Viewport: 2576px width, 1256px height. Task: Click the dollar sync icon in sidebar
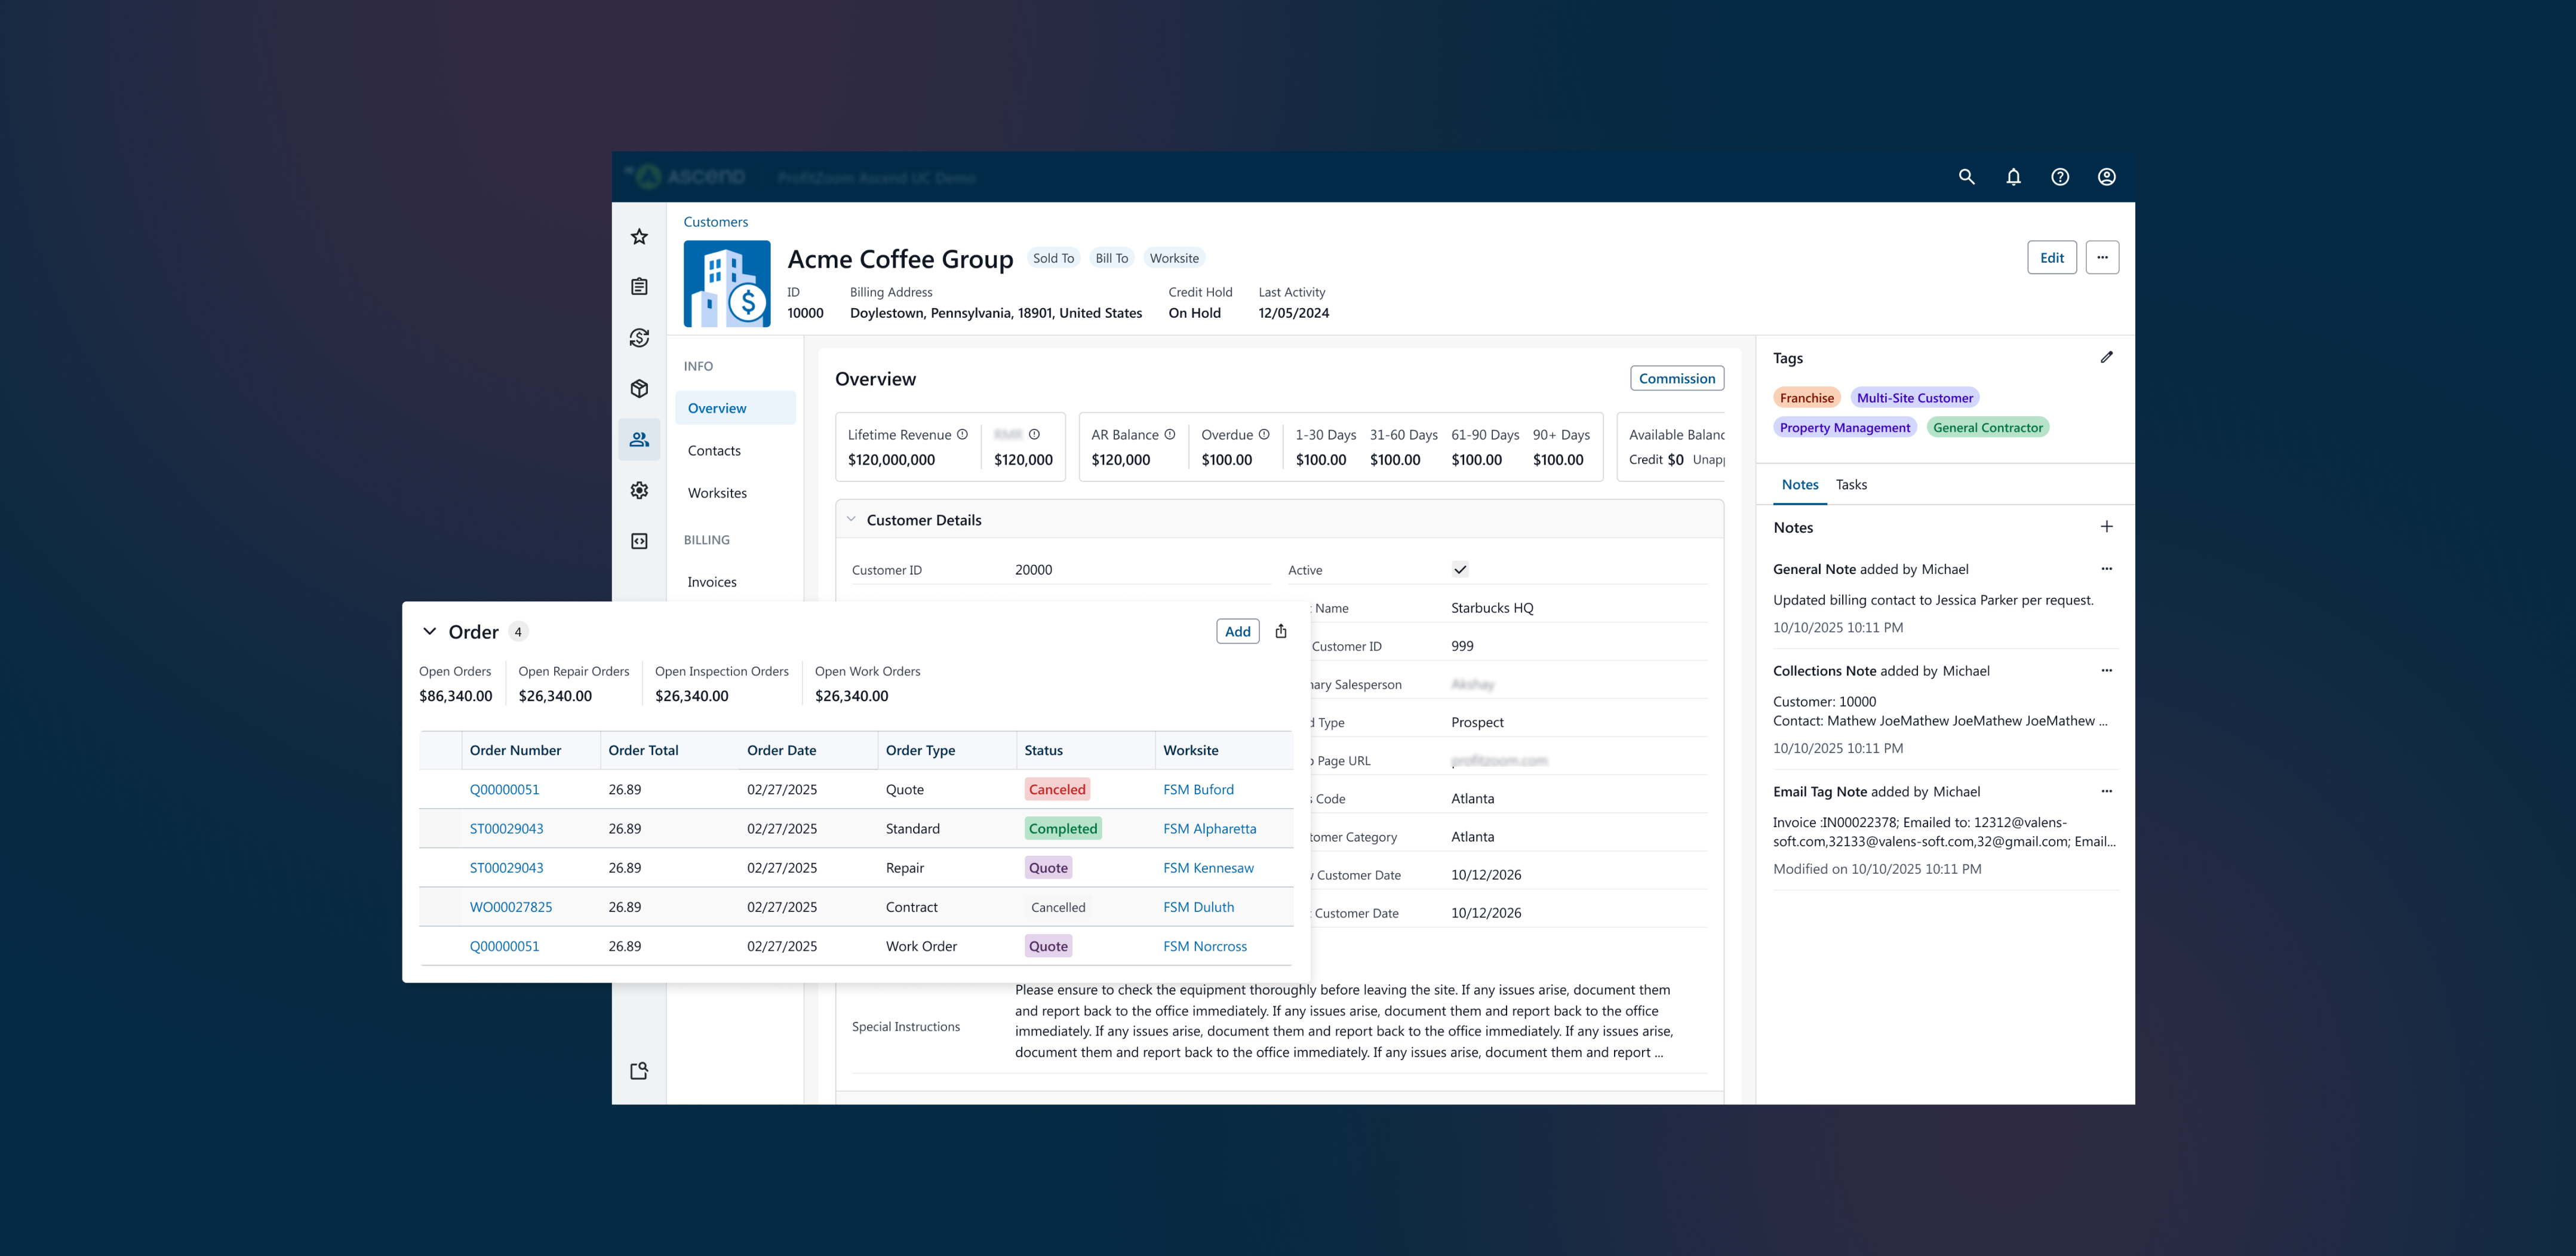coord(640,338)
